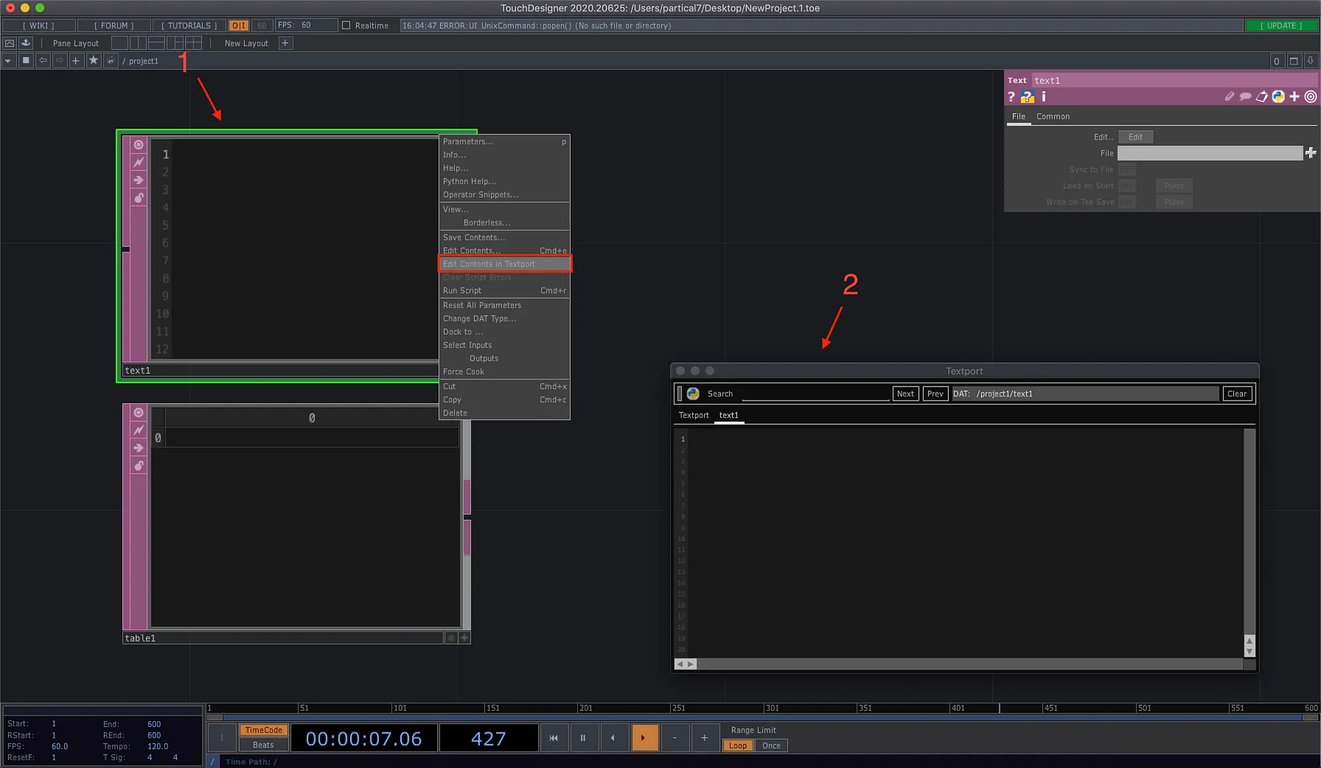1321x768 pixels.
Task: Click the plus icon beside File field
Action: 1311,153
